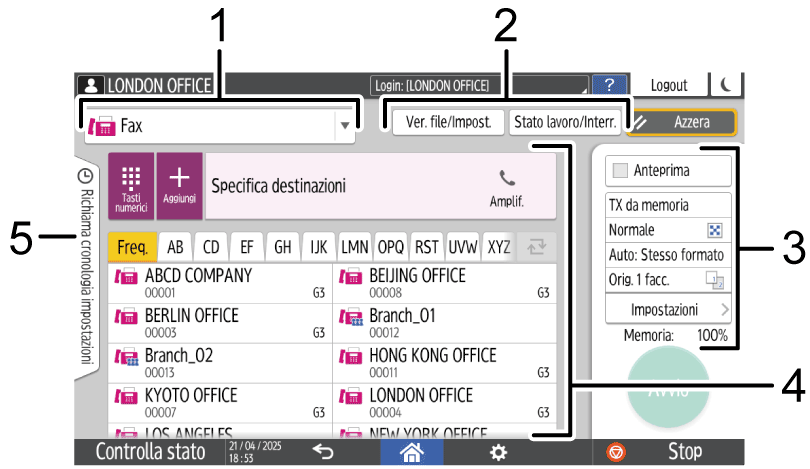This screenshot has width=810, height=469.
Task: Tap fax icon of HONG KONG OFFICE
Action: (x=351, y=357)
